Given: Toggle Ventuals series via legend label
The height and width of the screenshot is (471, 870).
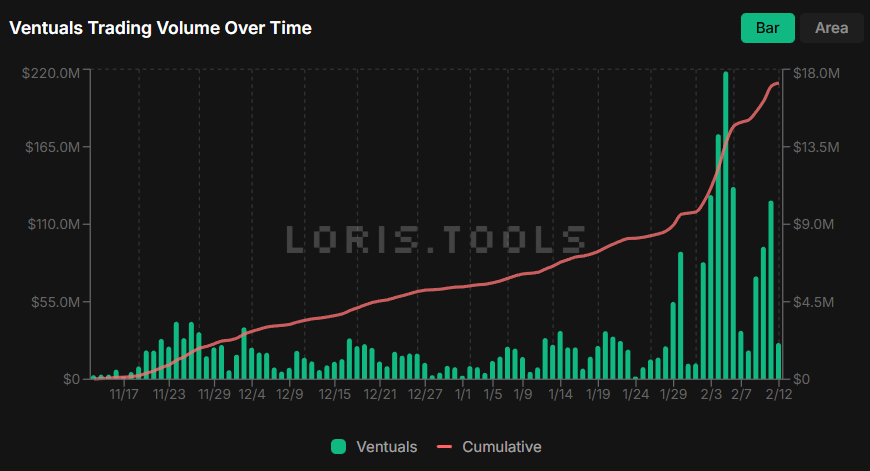Looking at the screenshot, I should [x=385, y=447].
